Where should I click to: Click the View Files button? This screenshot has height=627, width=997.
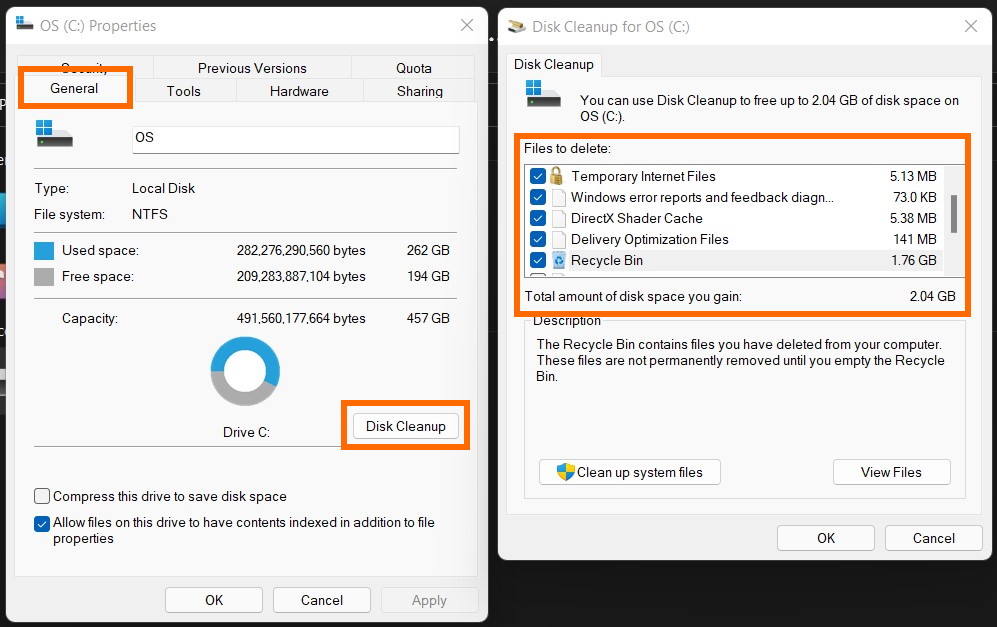(x=891, y=472)
